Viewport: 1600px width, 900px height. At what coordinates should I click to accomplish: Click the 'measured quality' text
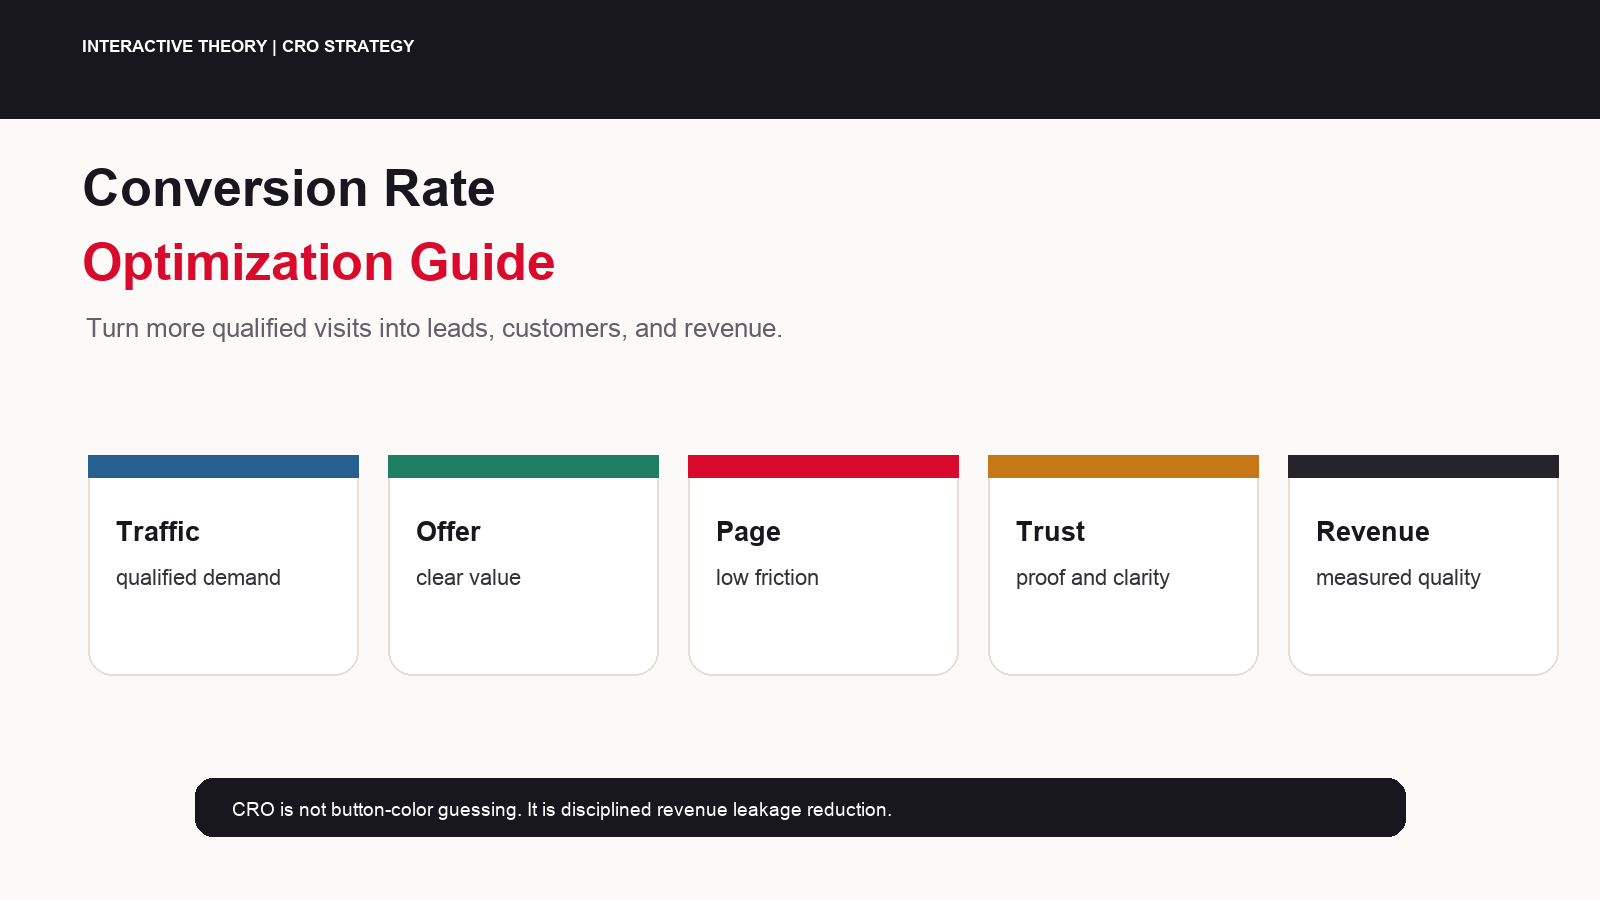tap(1398, 578)
